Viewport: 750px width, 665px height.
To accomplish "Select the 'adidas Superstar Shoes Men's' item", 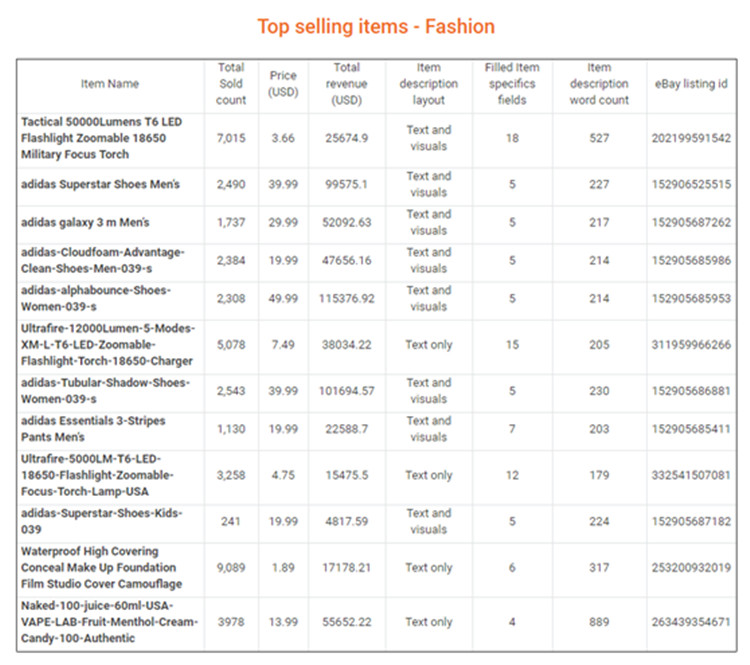I will click(x=100, y=184).
